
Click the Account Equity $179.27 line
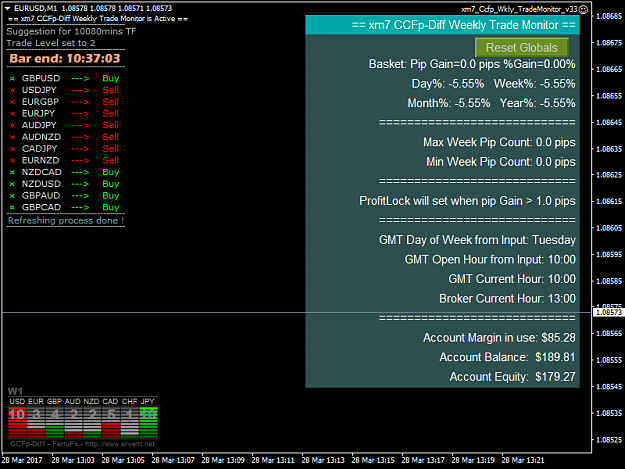(513, 377)
